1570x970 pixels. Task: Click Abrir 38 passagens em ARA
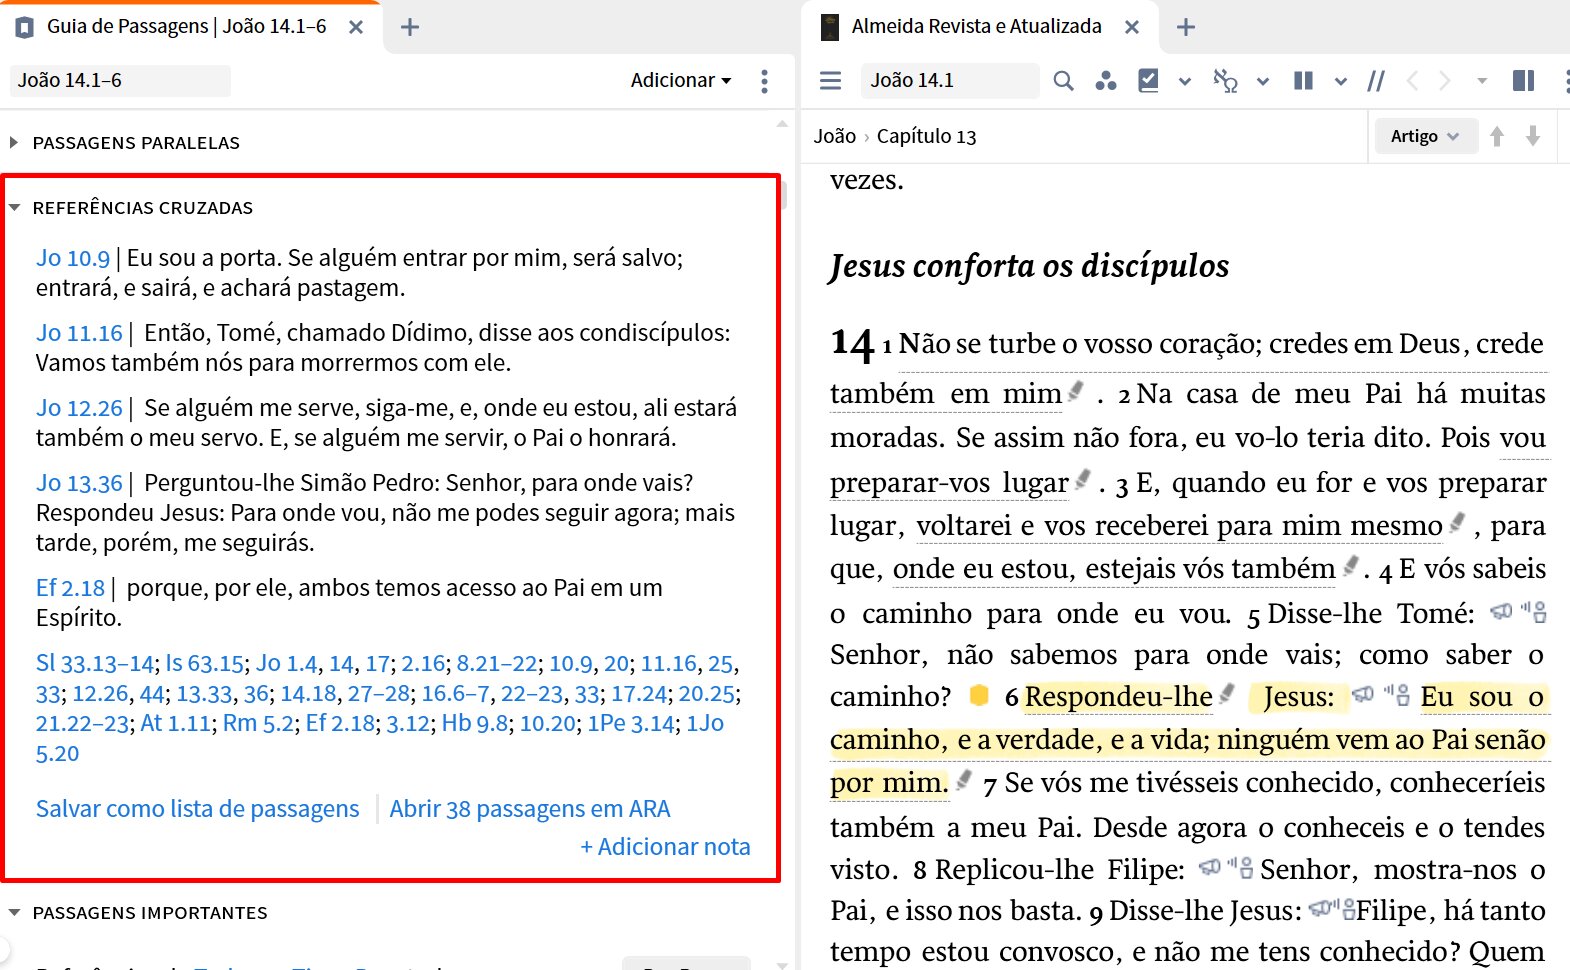[530, 808]
